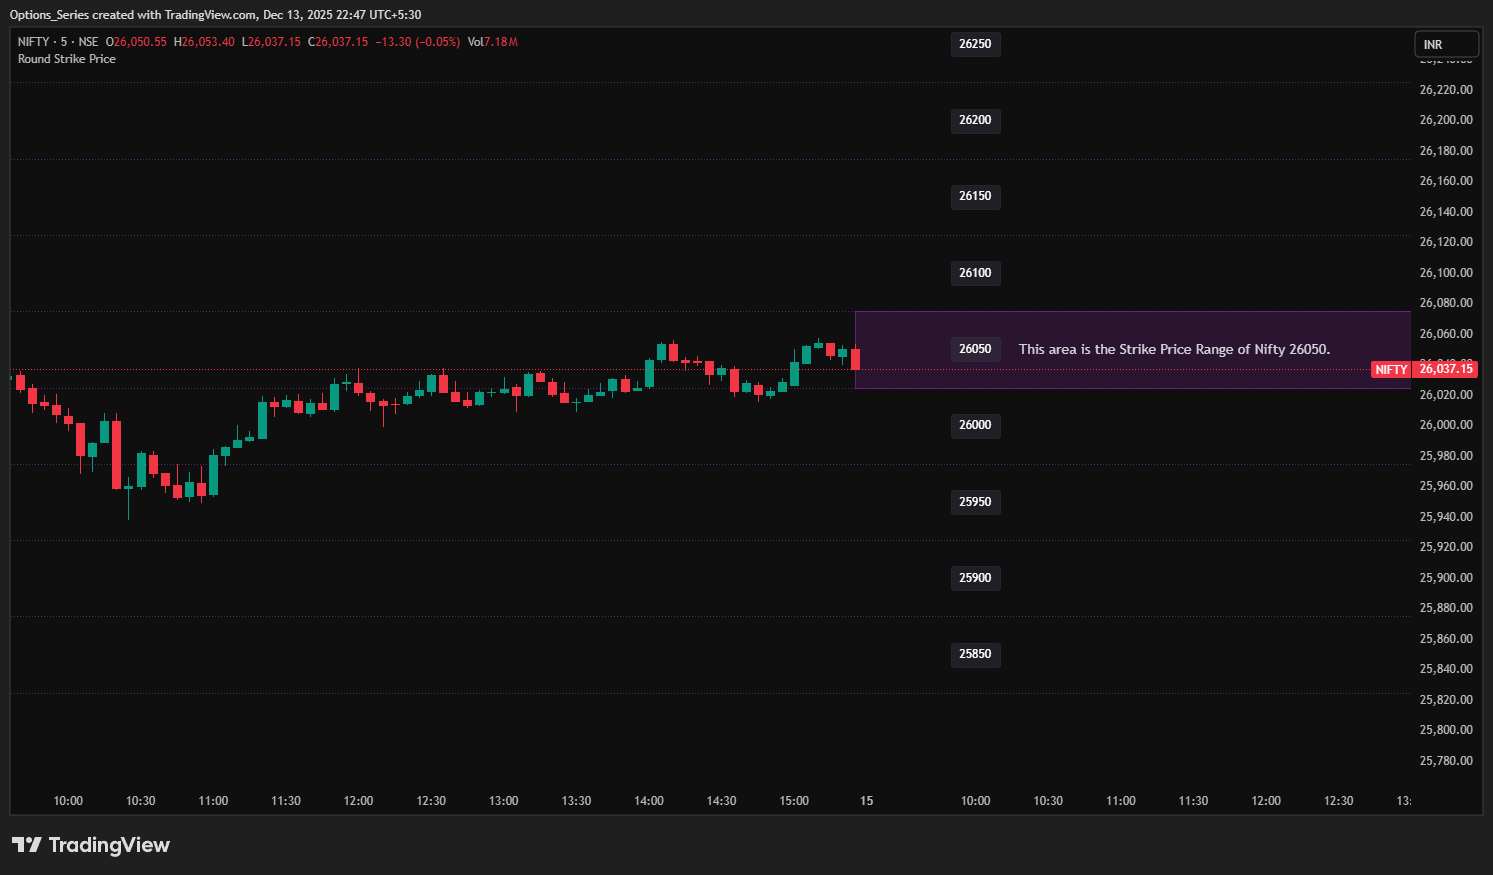The width and height of the screenshot is (1493, 875).
Task: Click the open value O26,050.55
Action: point(136,42)
